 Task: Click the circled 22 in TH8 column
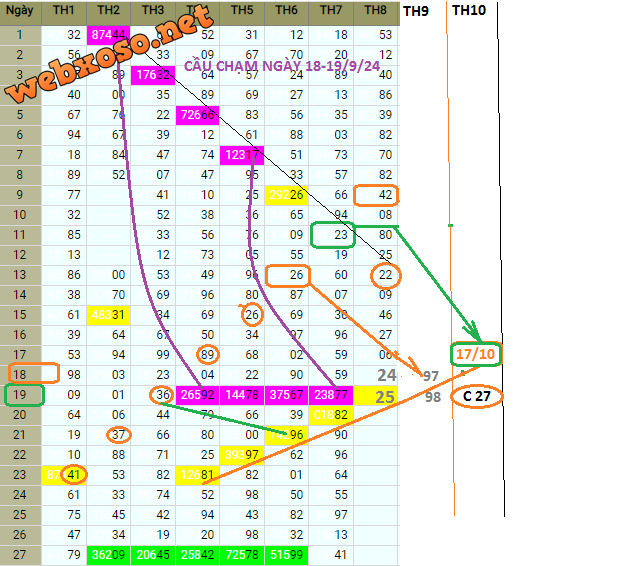point(383,275)
